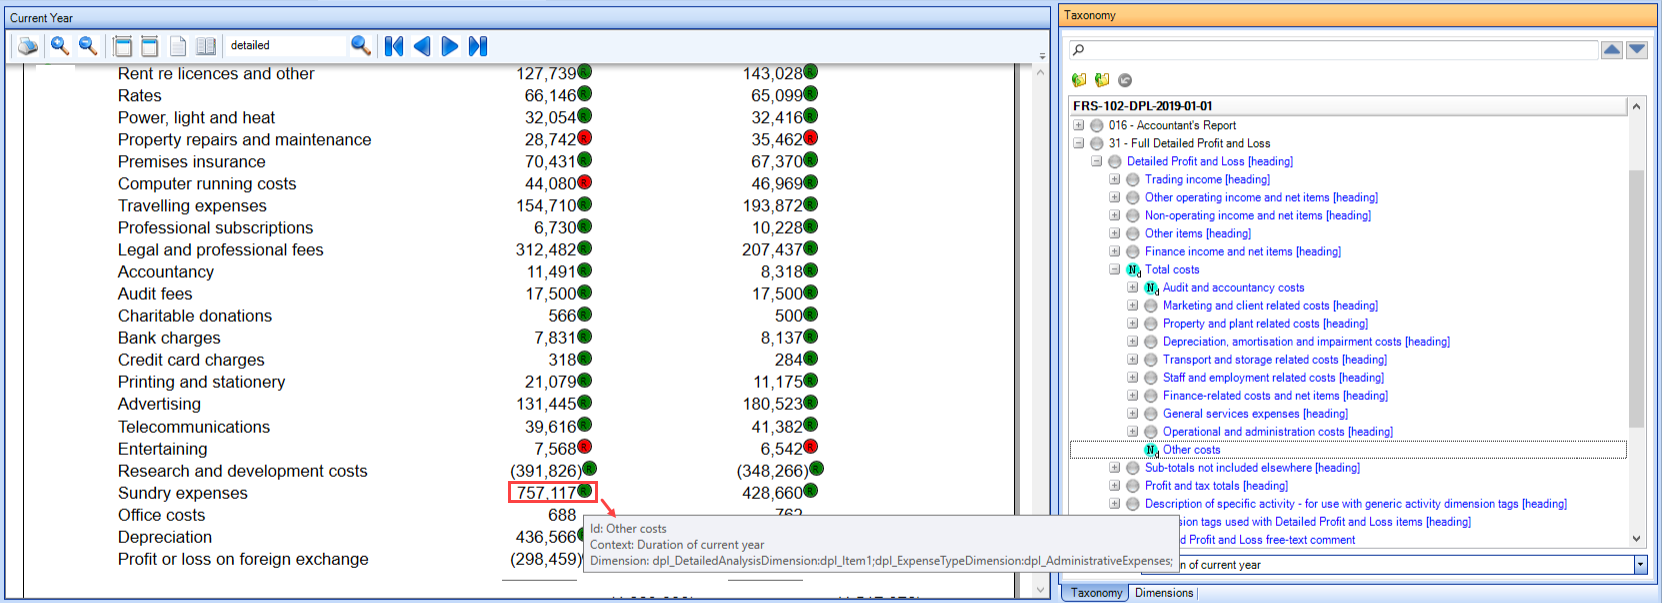
Task: Select Non-operating income and net items heading
Action: 1258,216
